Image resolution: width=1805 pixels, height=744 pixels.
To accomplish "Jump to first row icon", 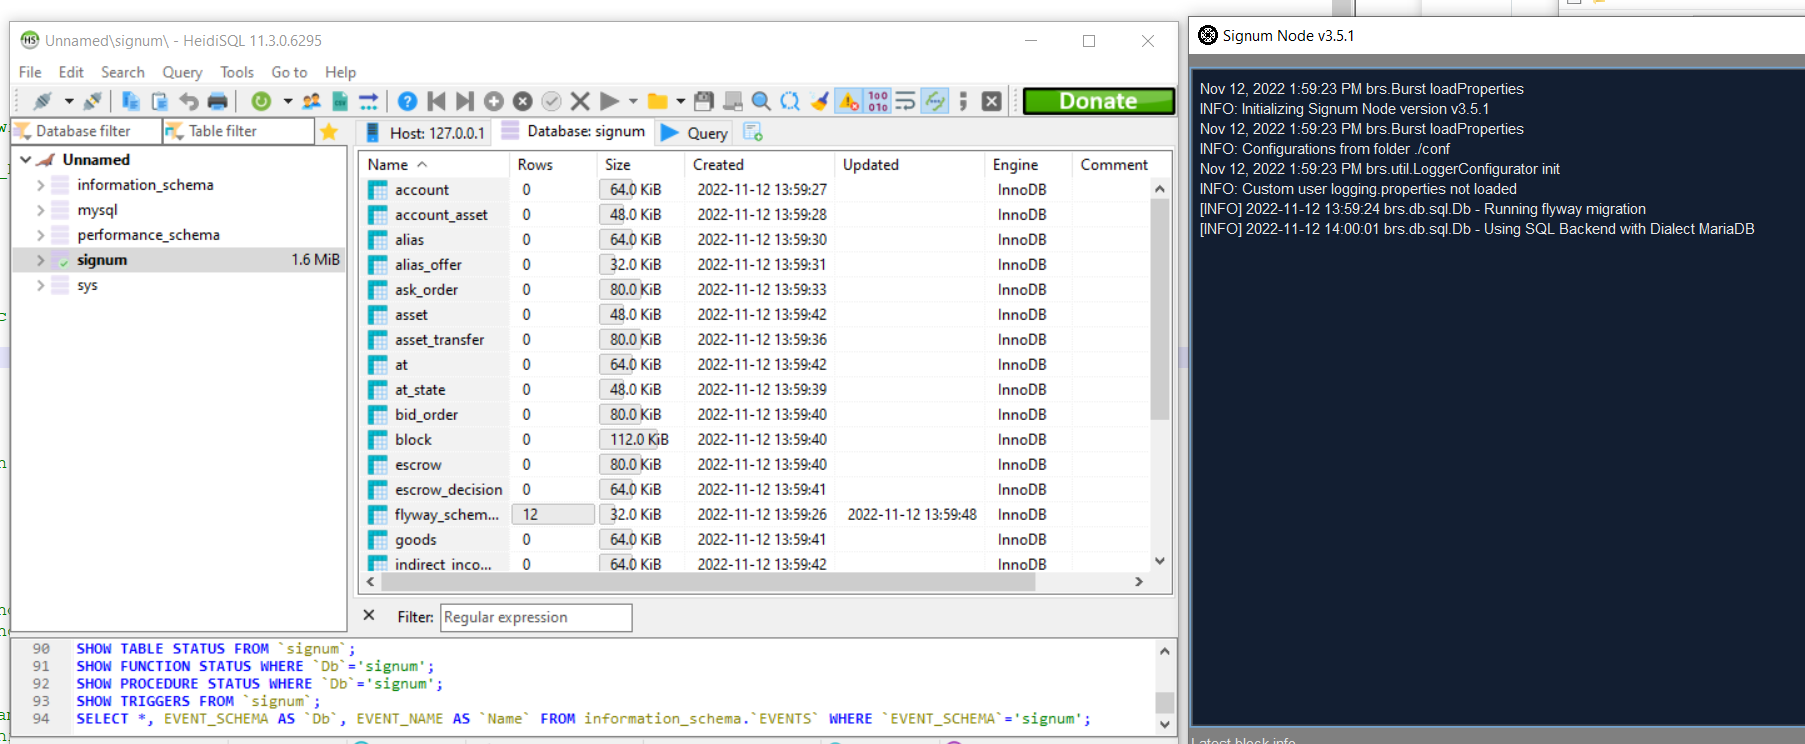I will [x=436, y=101].
